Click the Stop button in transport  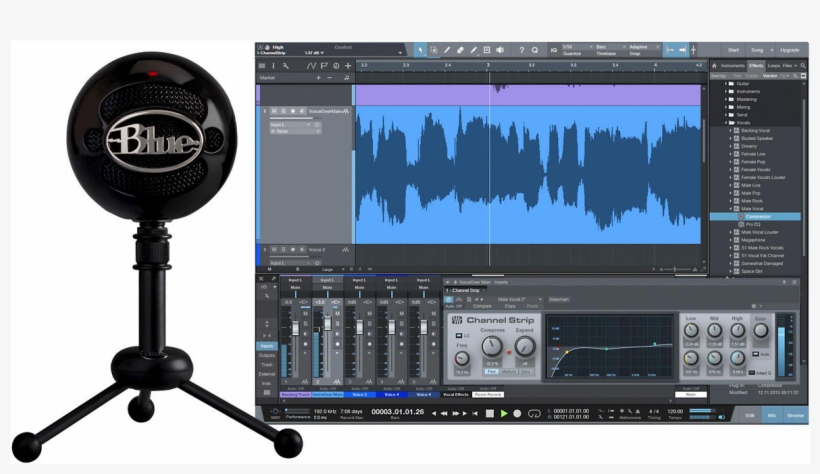point(489,413)
